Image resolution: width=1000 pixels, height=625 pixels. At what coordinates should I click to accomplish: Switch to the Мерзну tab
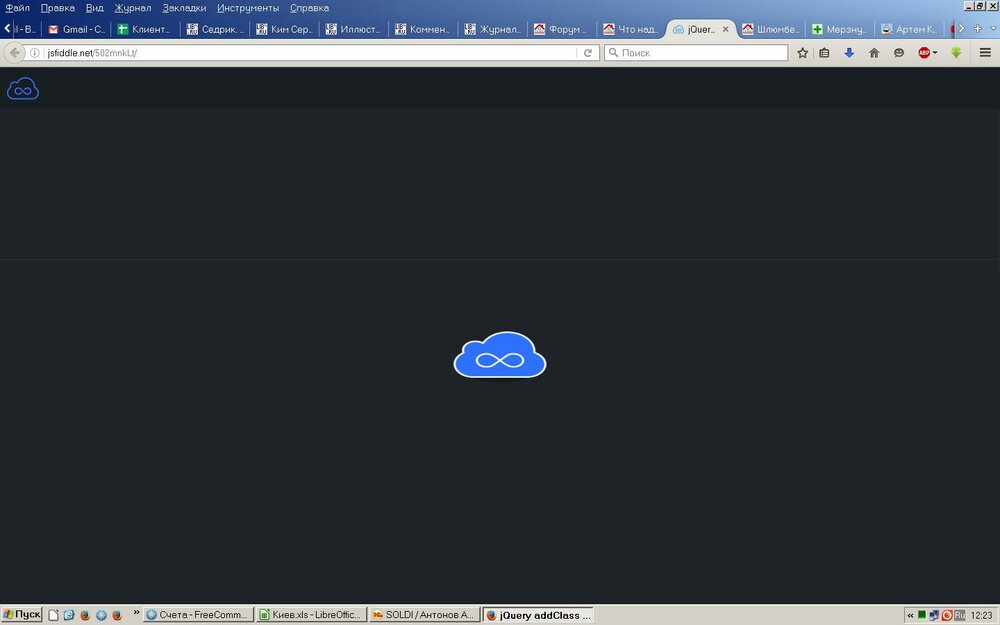point(840,29)
